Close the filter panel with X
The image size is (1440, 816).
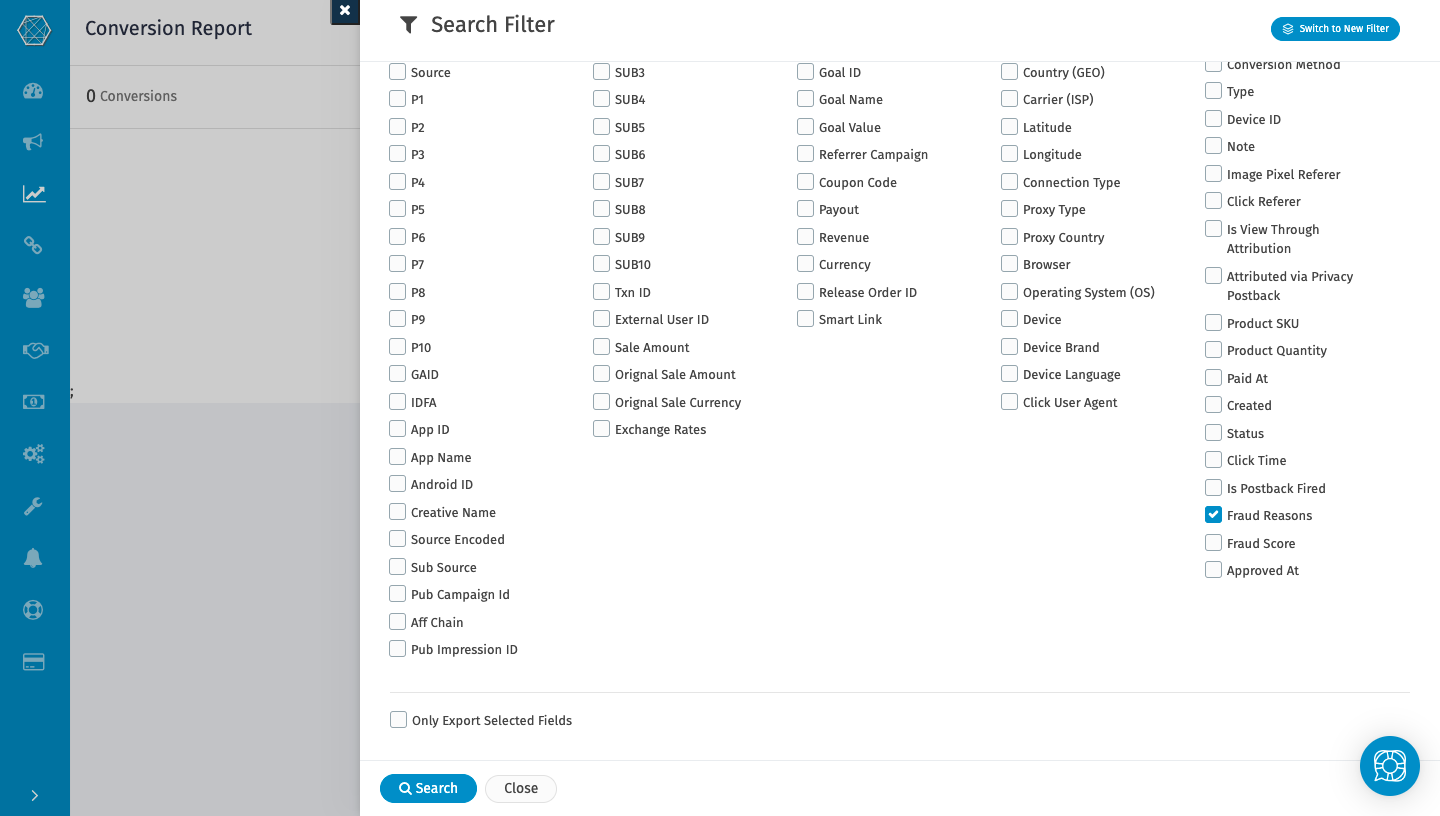pyautogui.click(x=345, y=11)
